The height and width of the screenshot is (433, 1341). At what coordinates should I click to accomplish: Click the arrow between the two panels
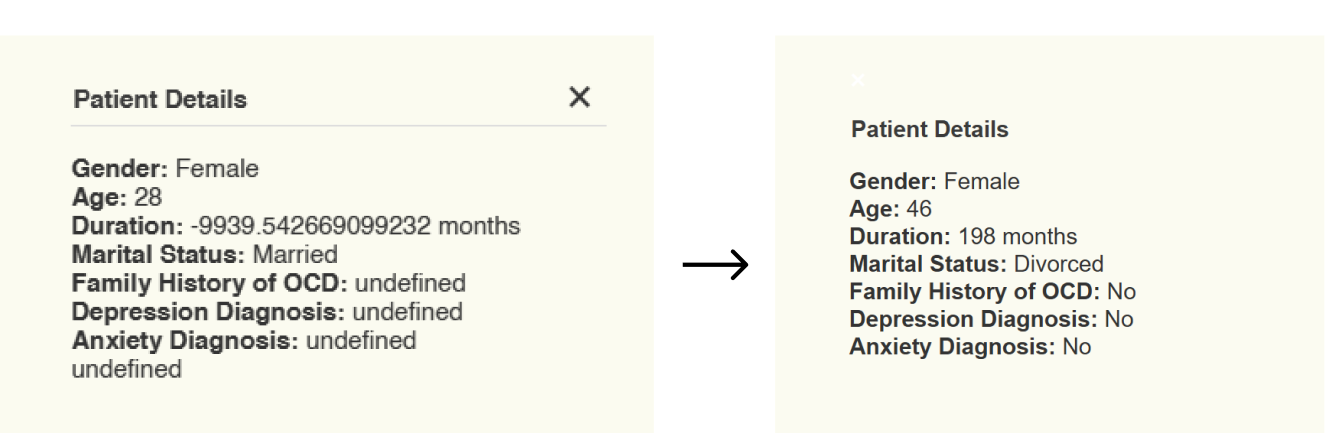pyautogui.click(x=714, y=266)
